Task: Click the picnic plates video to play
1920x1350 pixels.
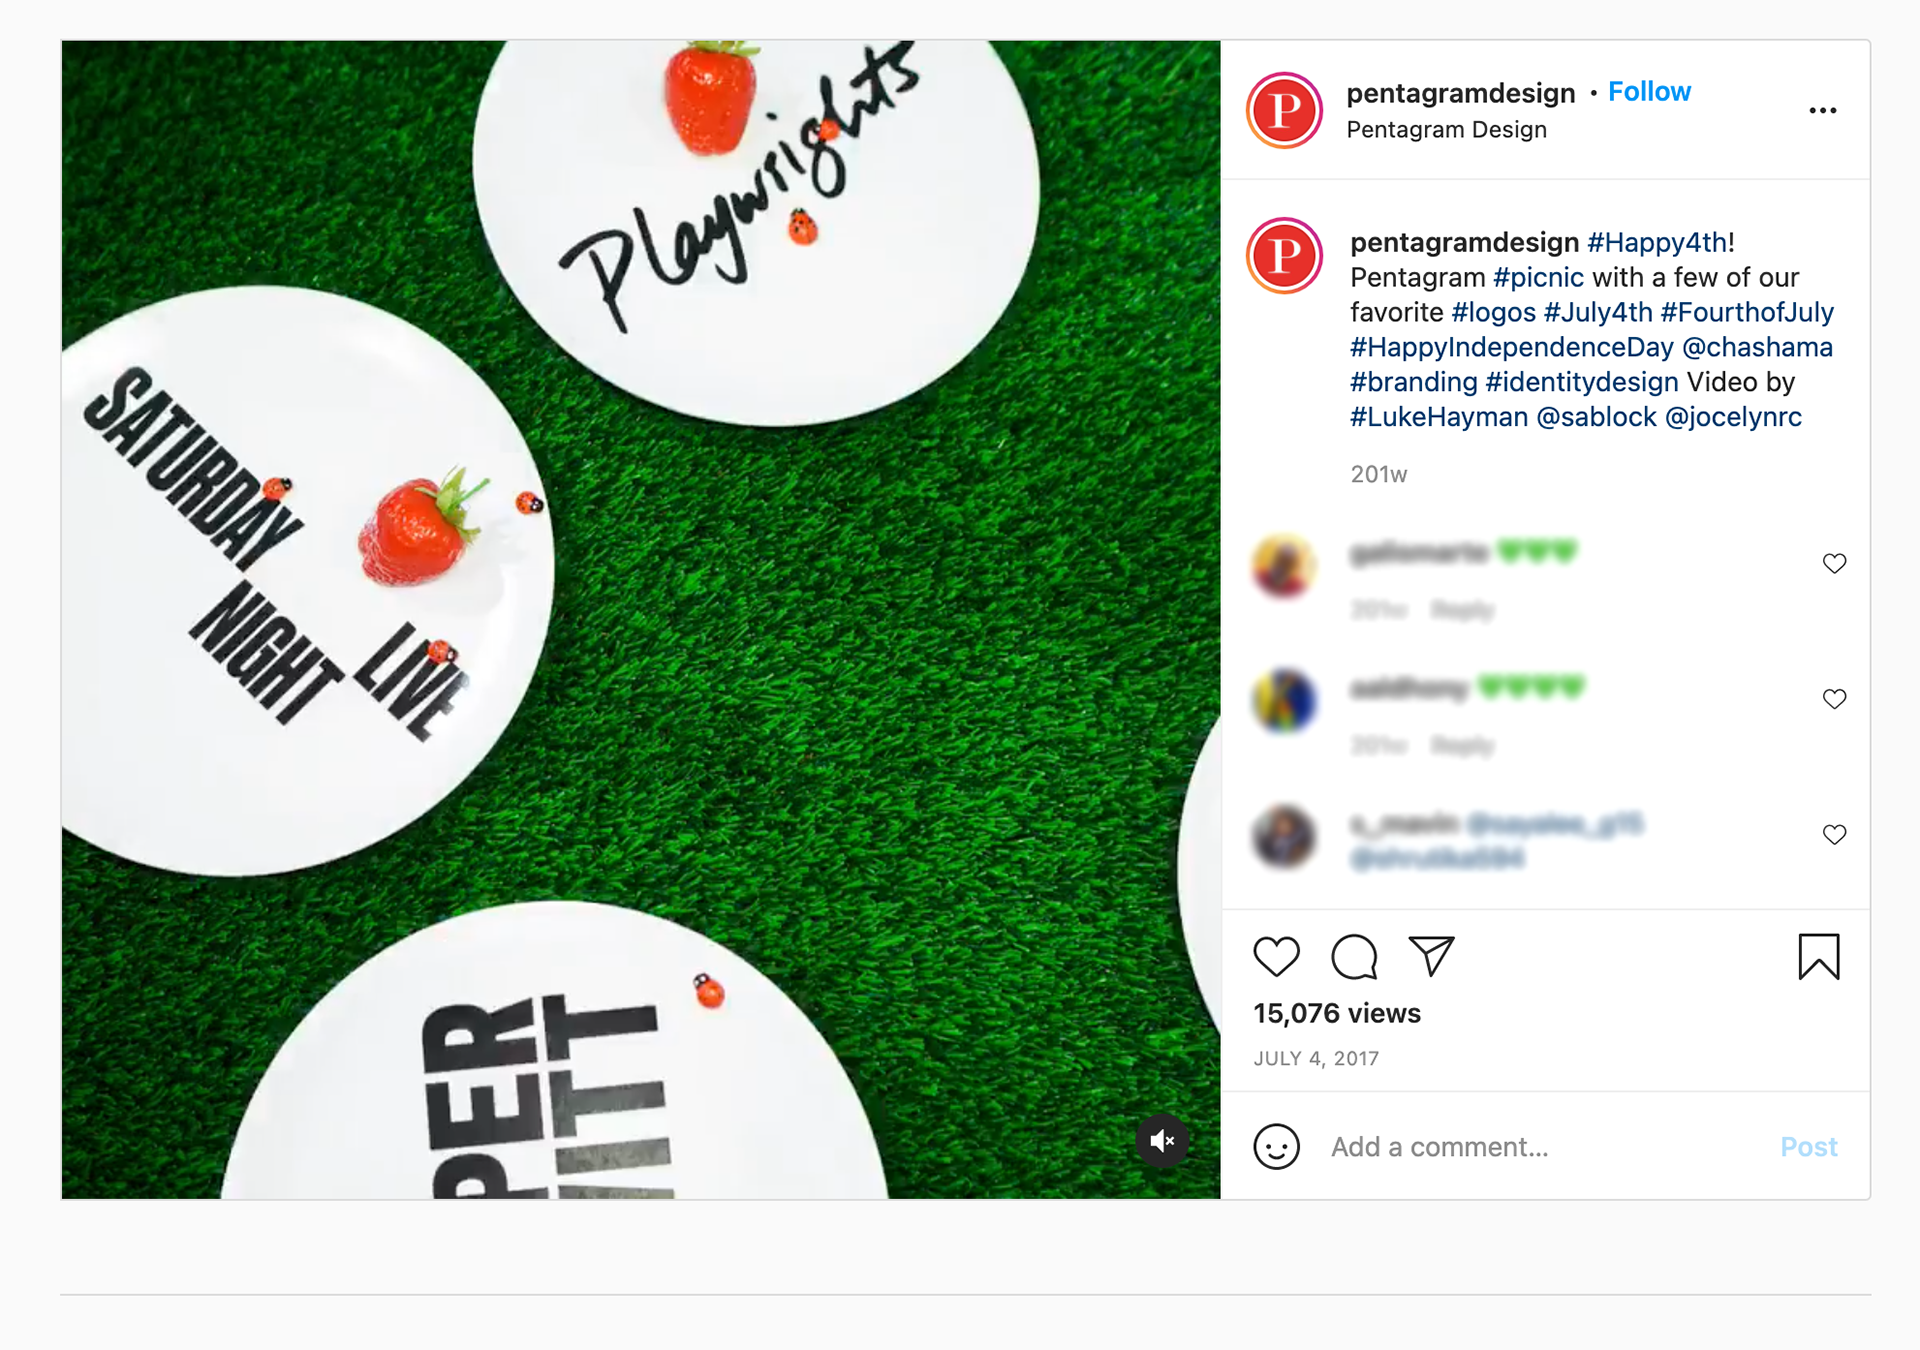Action: 641,620
